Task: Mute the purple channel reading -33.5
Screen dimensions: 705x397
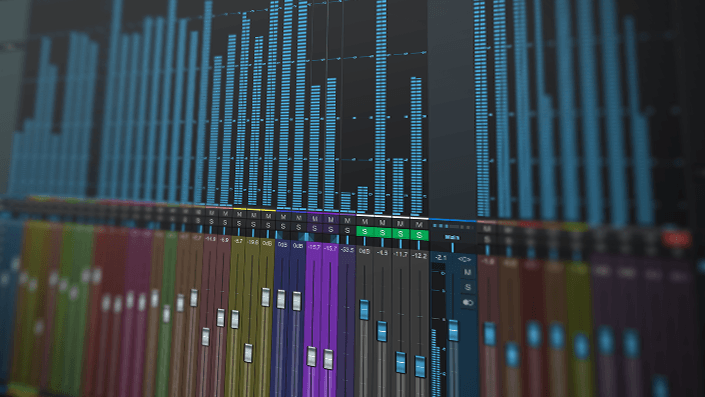Action: [347, 221]
